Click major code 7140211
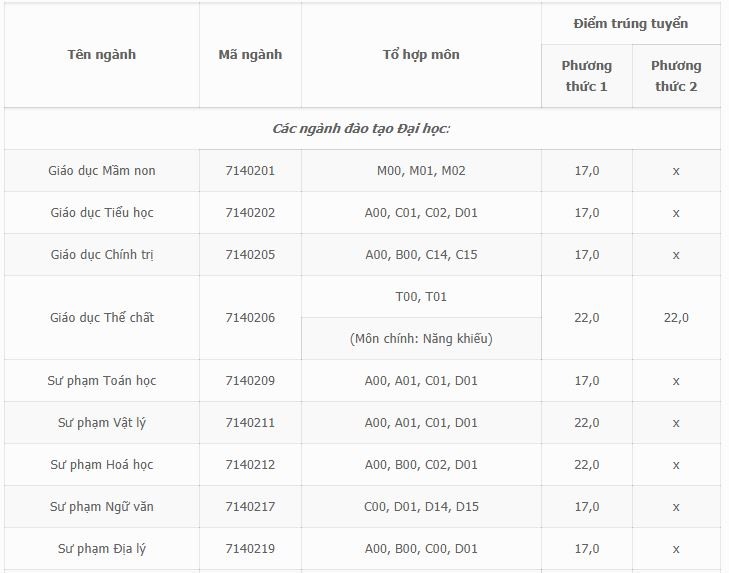Image resolution: width=729 pixels, height=573 pixels. pos(250,423)
